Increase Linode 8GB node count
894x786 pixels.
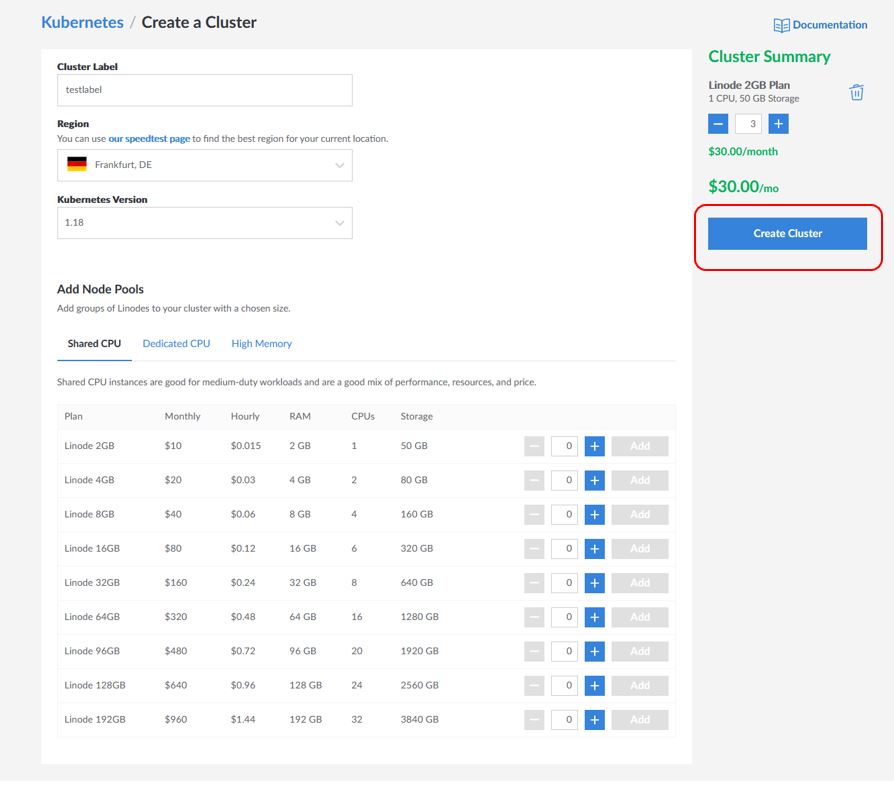pos(595,515)
